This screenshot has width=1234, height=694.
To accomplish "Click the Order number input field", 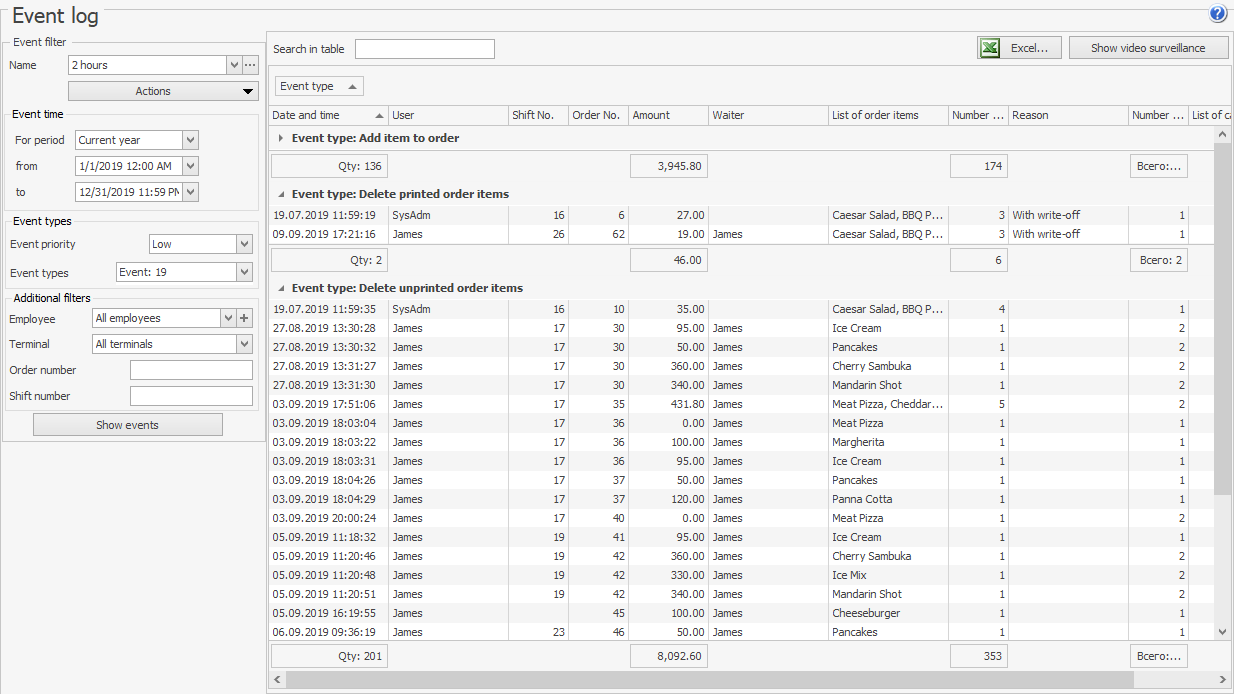I will [x=191, y=370].
